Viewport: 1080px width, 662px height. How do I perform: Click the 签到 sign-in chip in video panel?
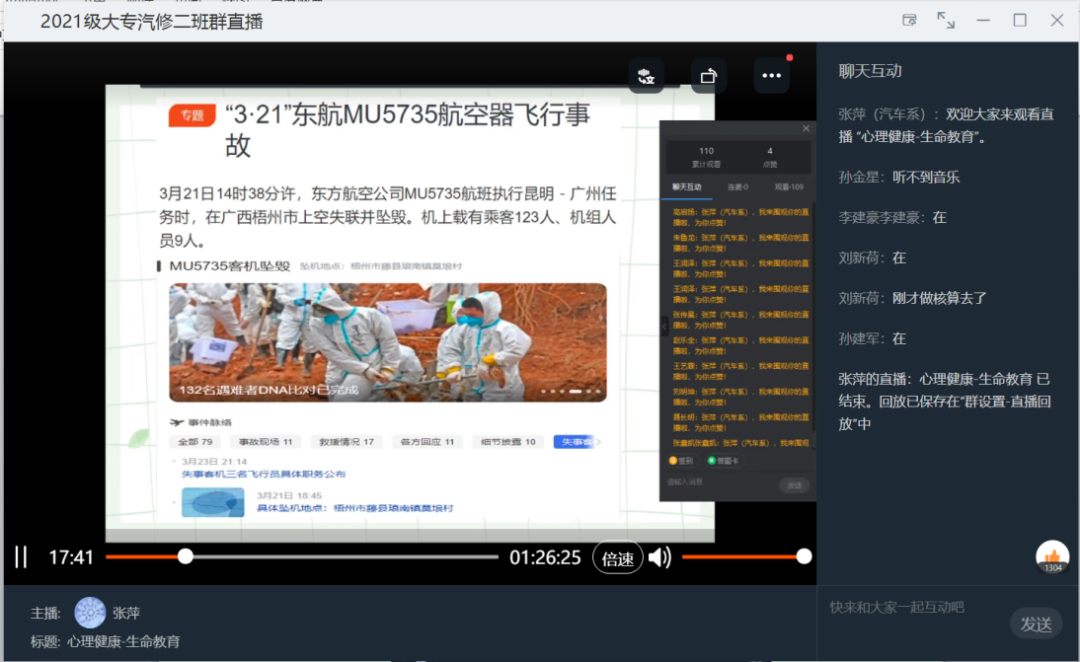tap(681, 461)
